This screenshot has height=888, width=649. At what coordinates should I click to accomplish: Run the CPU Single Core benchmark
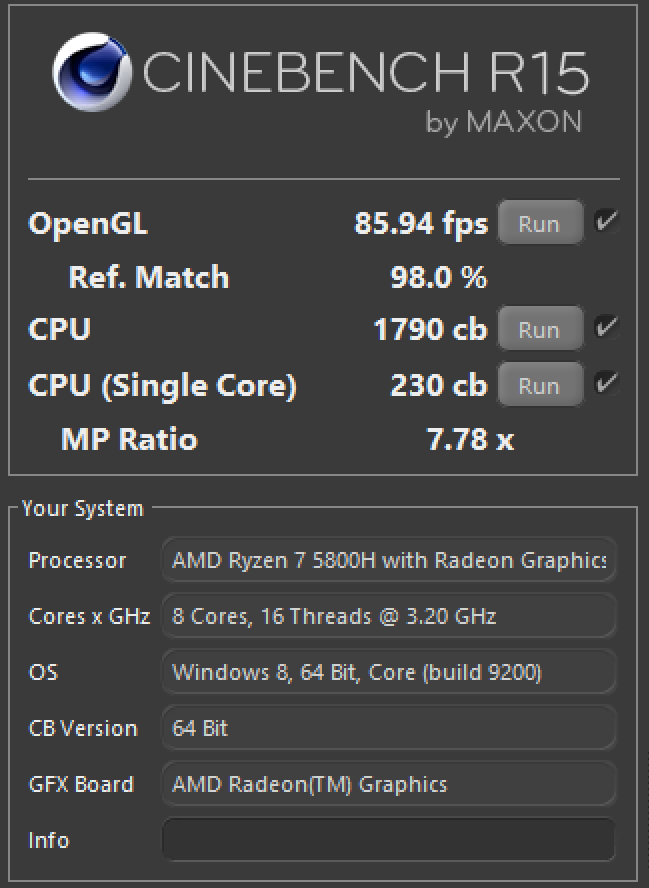(539, 386)
